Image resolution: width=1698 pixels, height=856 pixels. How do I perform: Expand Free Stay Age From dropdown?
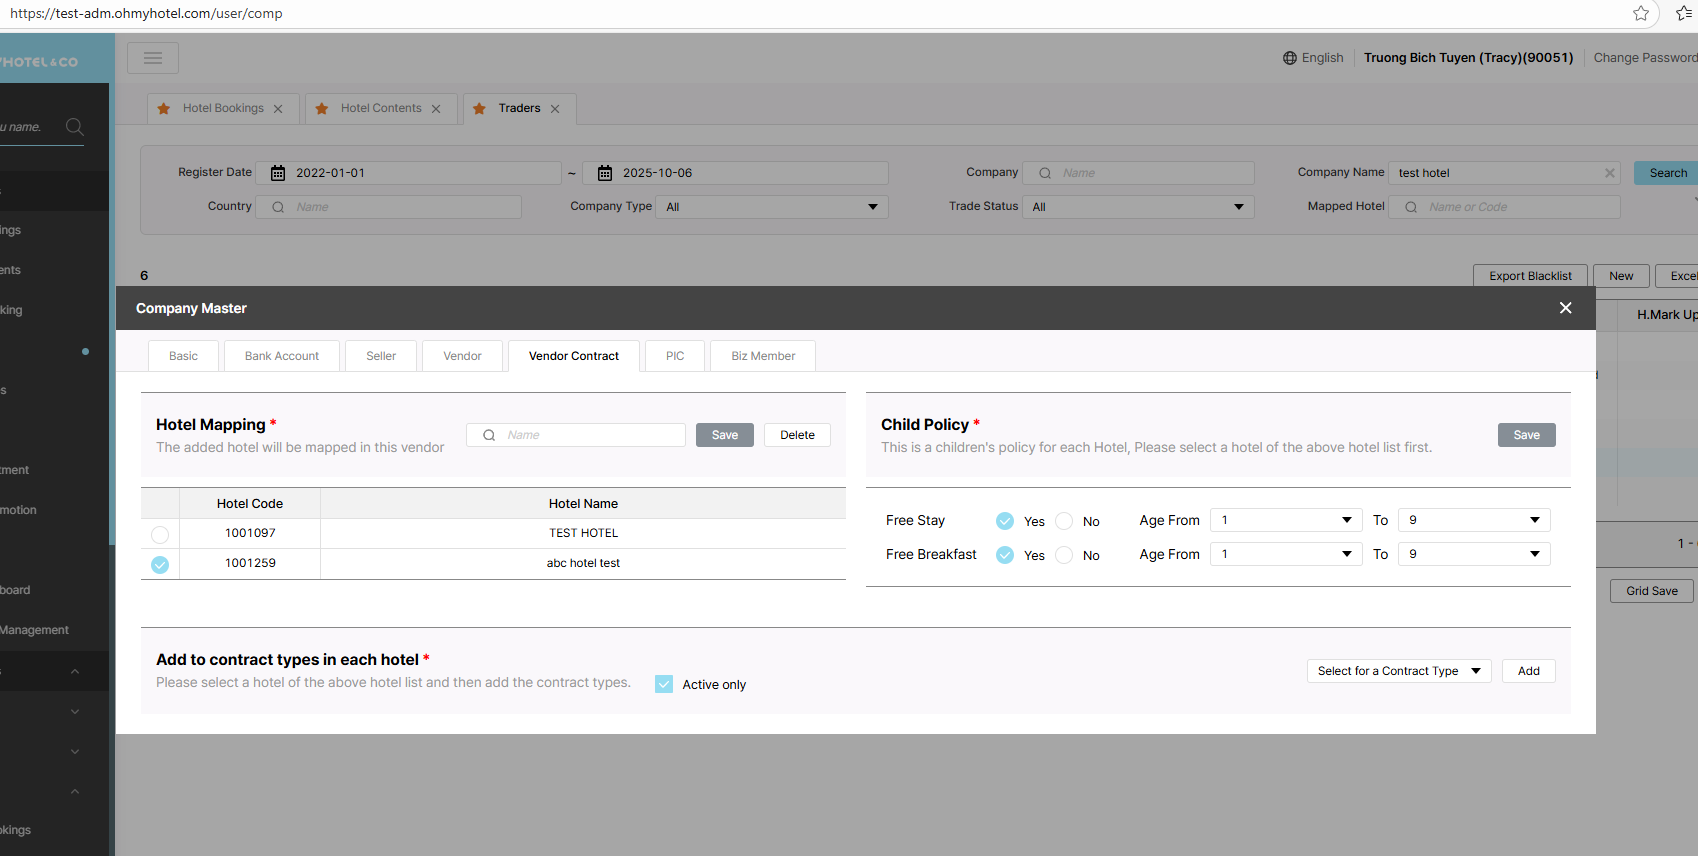coord(1285,520)
